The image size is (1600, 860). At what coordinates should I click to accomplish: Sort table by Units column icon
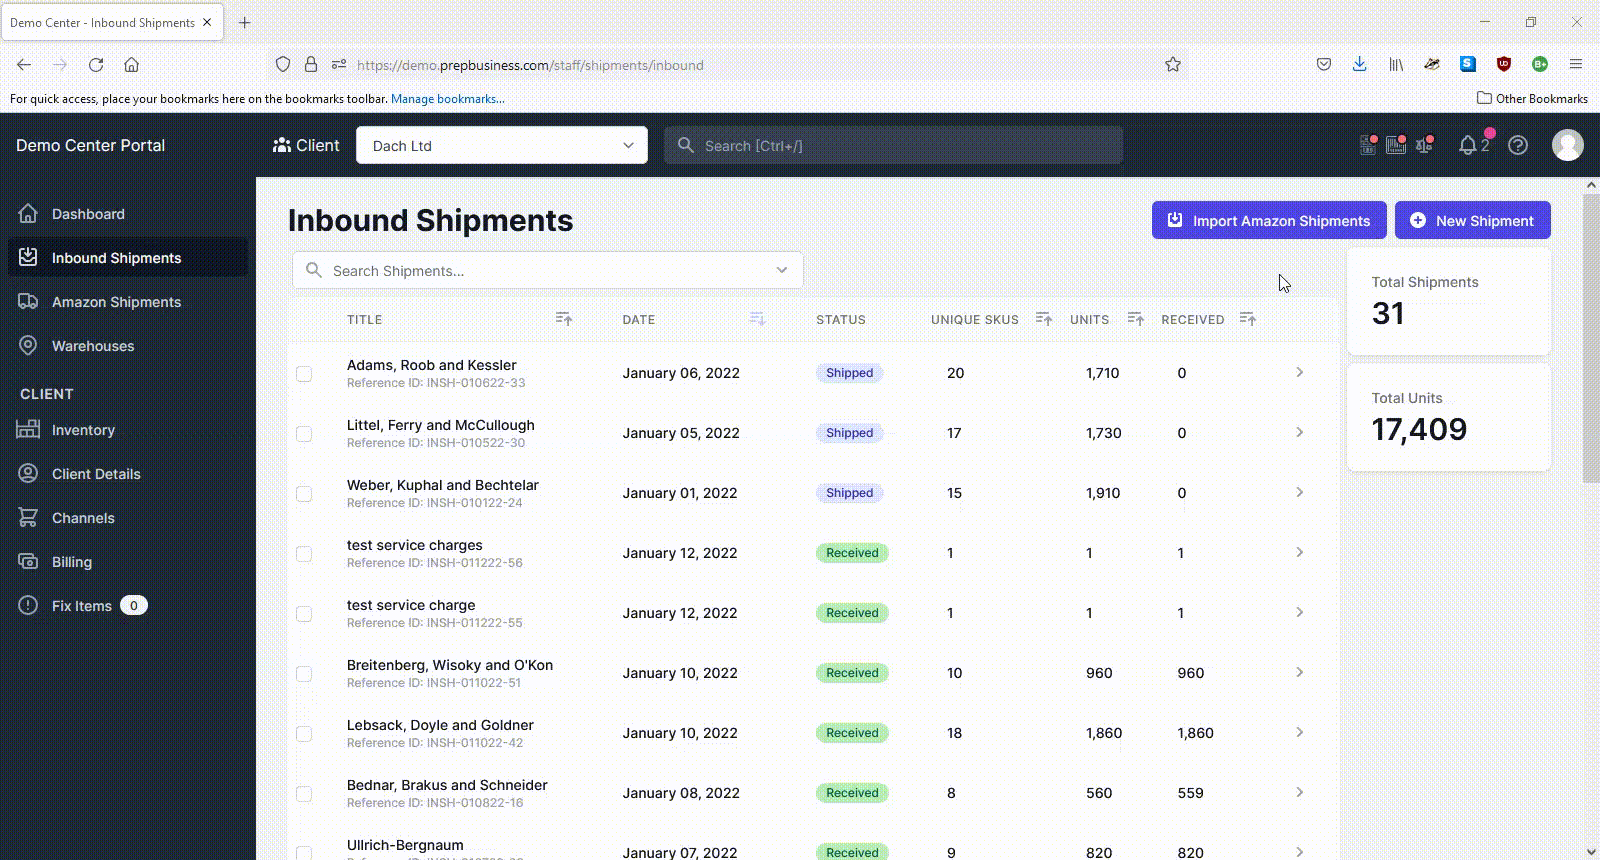point(1135,318)
